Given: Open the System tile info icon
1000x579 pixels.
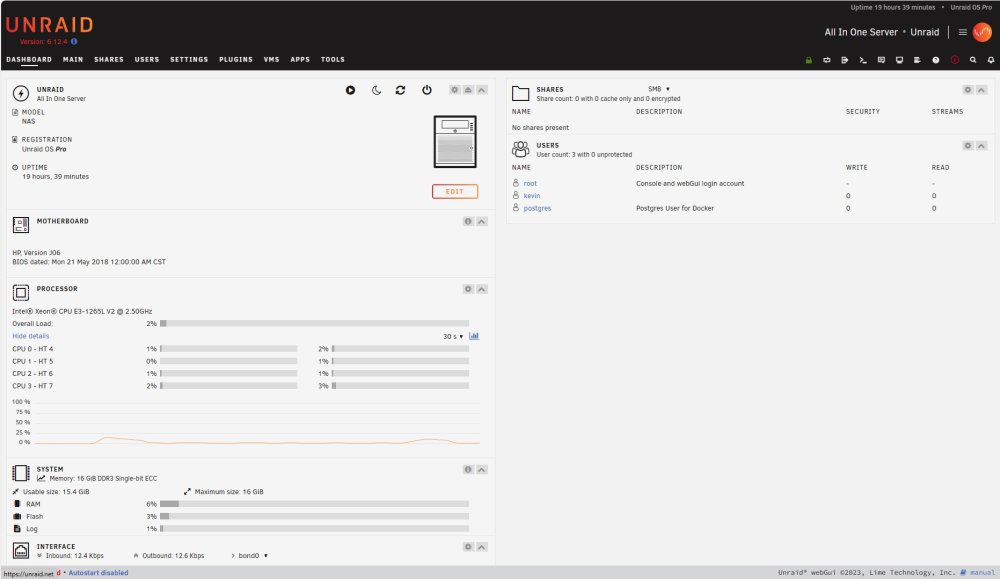Looking at the screenshot, I should [x=468, y=469].
